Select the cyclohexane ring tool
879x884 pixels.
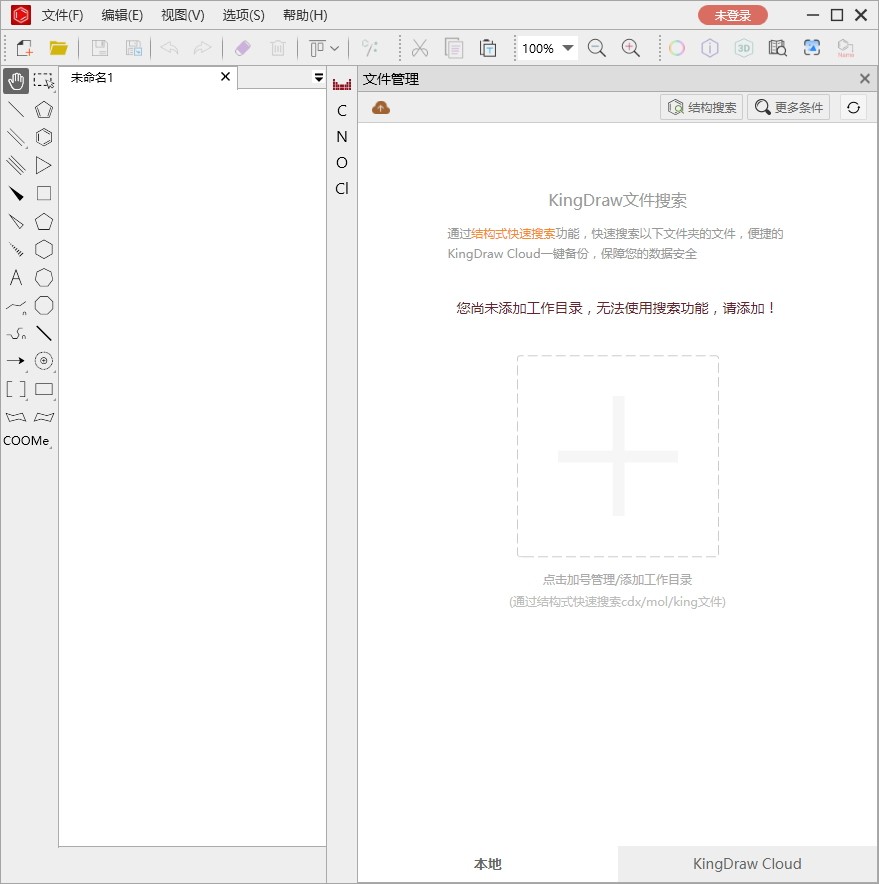43,249
